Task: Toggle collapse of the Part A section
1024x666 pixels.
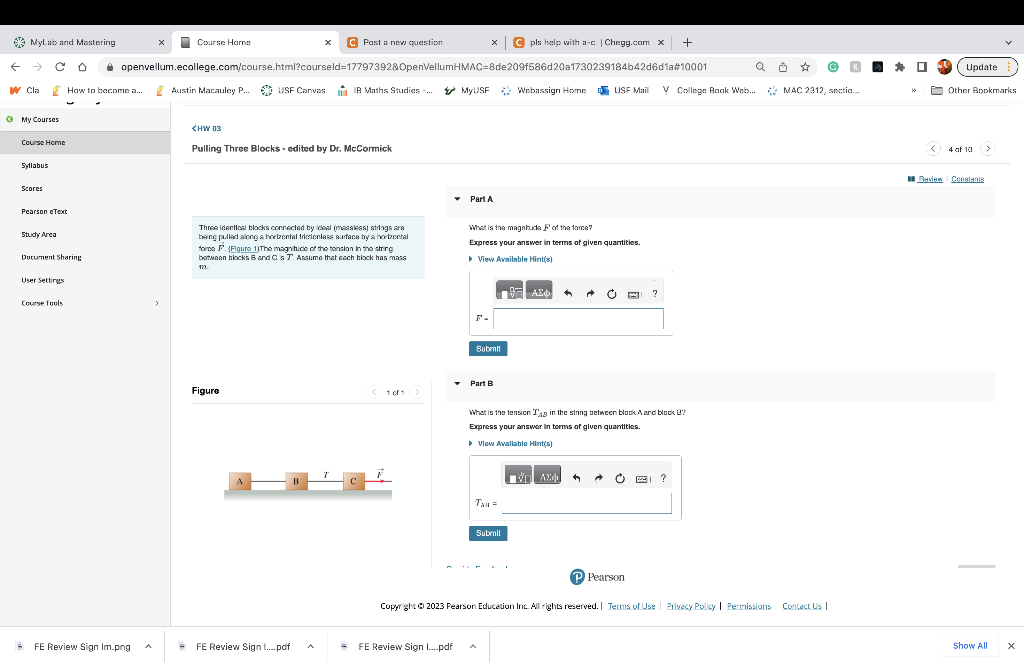Action: point(455,199)
